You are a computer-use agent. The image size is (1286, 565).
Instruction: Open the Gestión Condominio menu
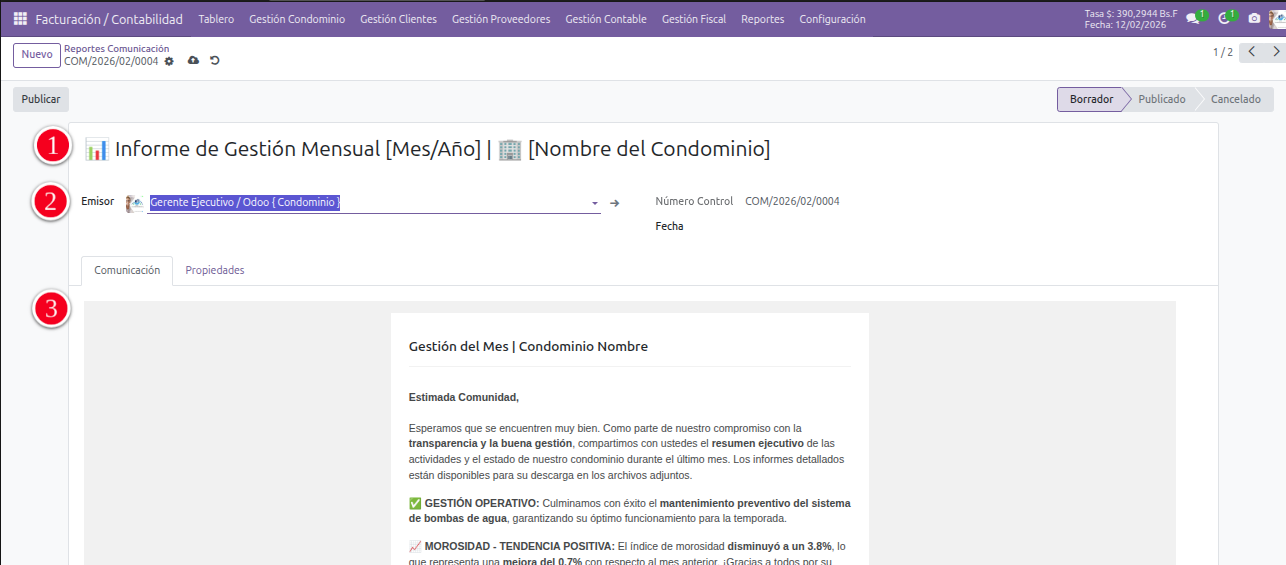(297, 19)
